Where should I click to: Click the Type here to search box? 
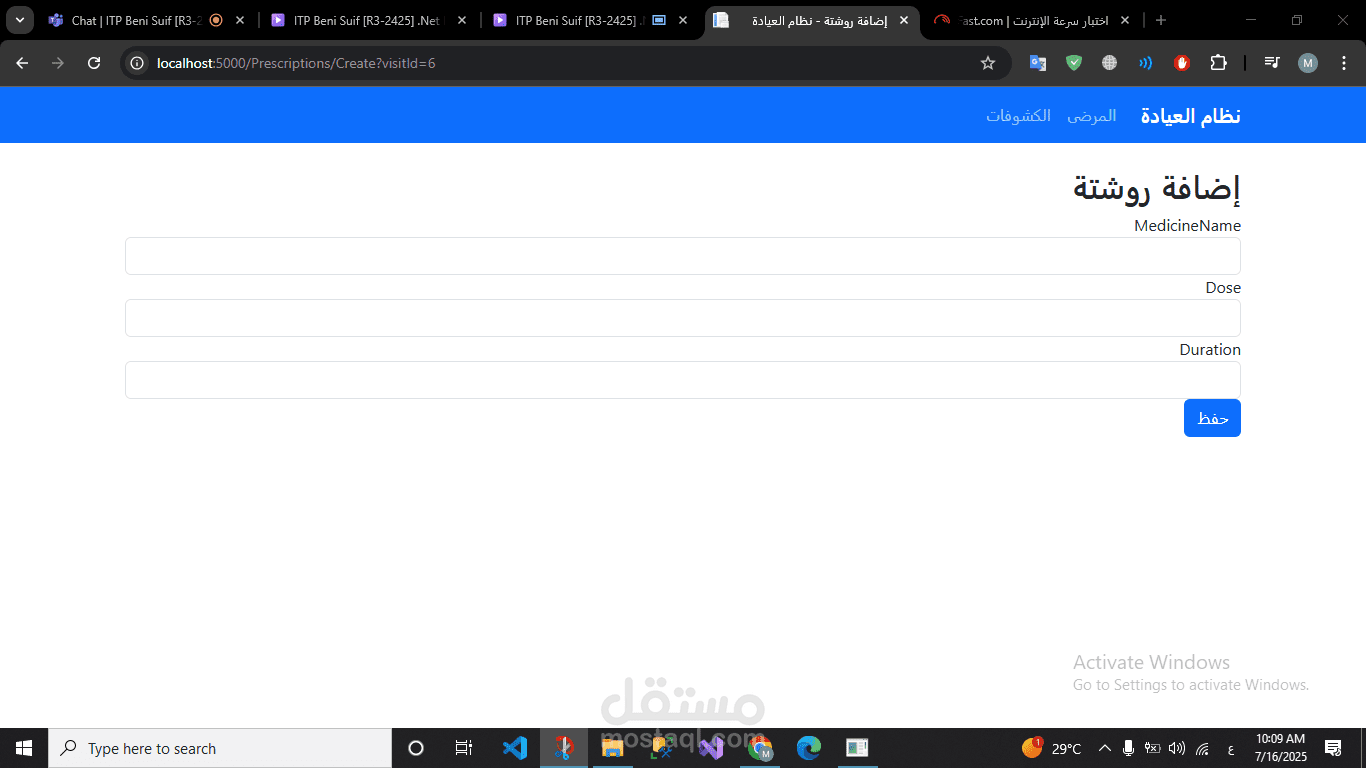coord(220,748)
